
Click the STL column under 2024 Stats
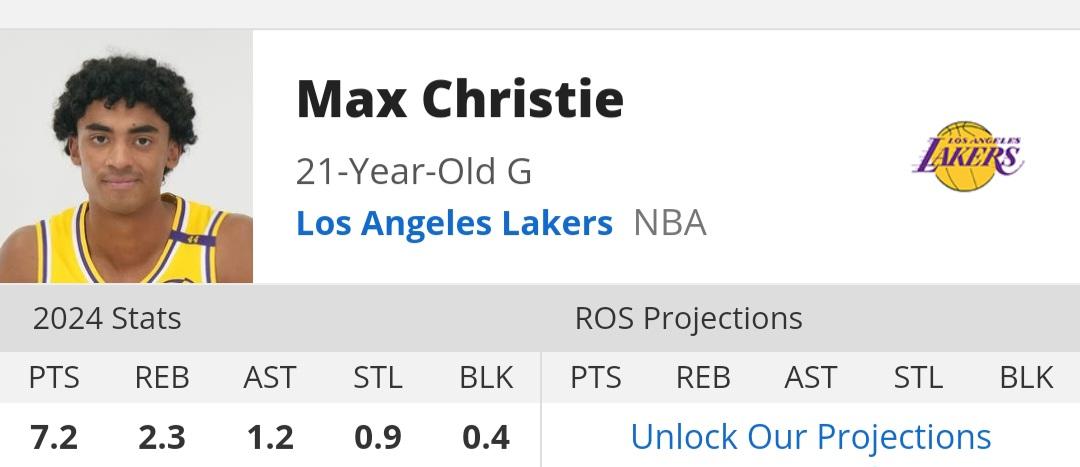pyautogui.click(x=377, y=377)
